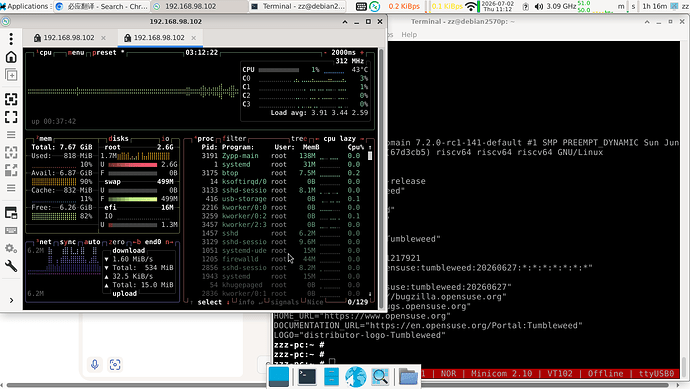Open btop menu option in the cpu box
The image size is (690, 389).
click(76, 52)
